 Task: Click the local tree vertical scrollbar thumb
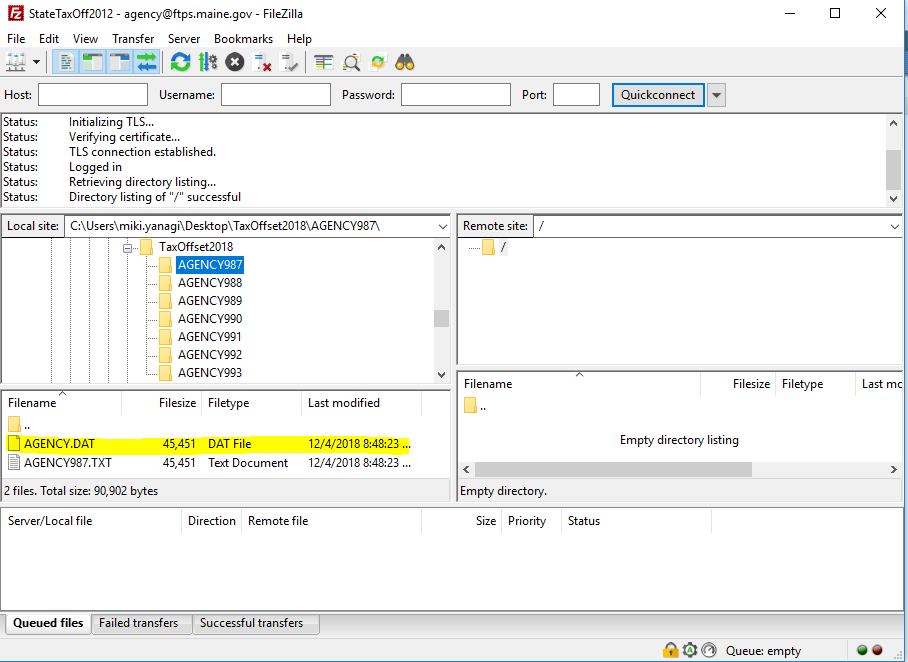(441, 319)
